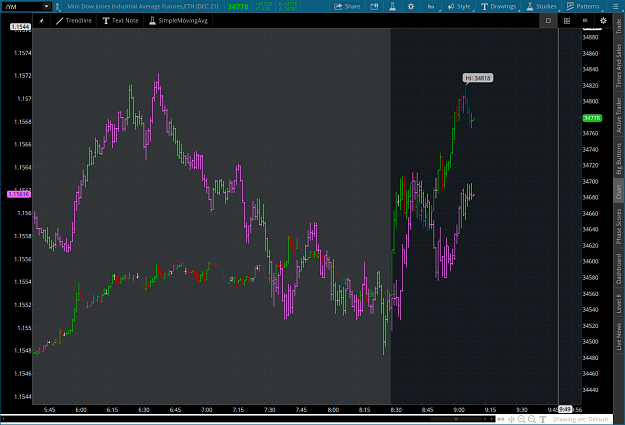Open chart settings gear in top toolbar
This screenshot has height=425, width=625.
coord(411,6)
